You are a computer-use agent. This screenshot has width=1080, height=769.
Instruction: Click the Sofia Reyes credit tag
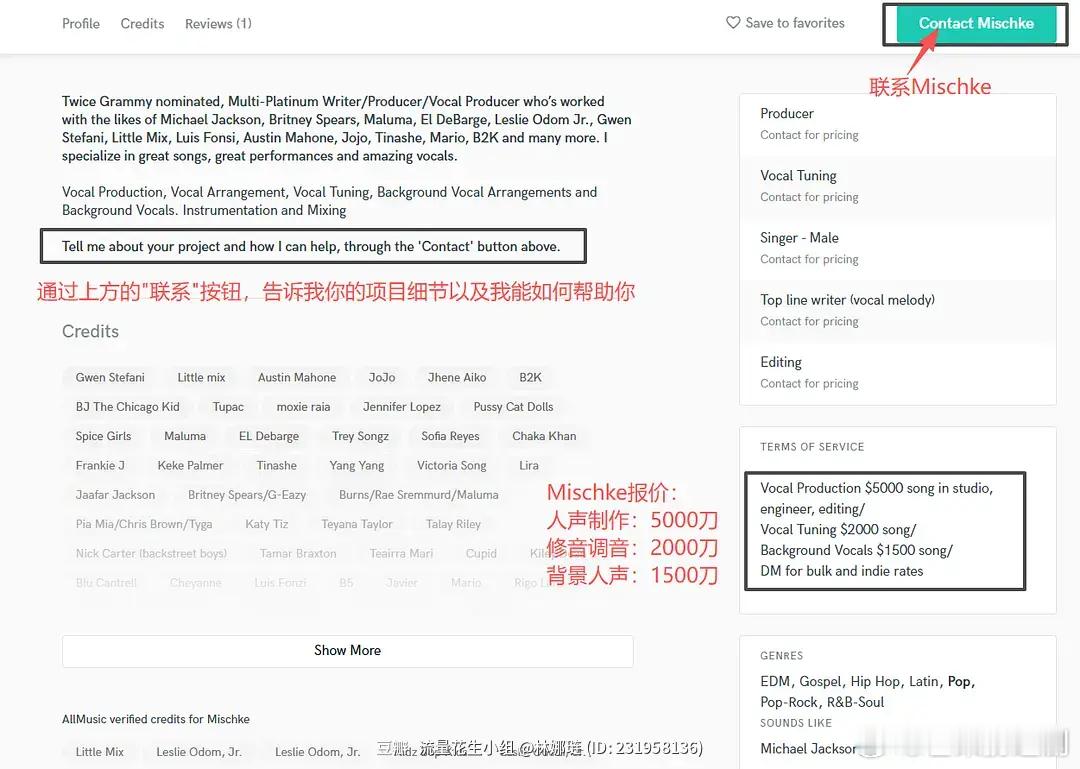click(x=450, y=436)
